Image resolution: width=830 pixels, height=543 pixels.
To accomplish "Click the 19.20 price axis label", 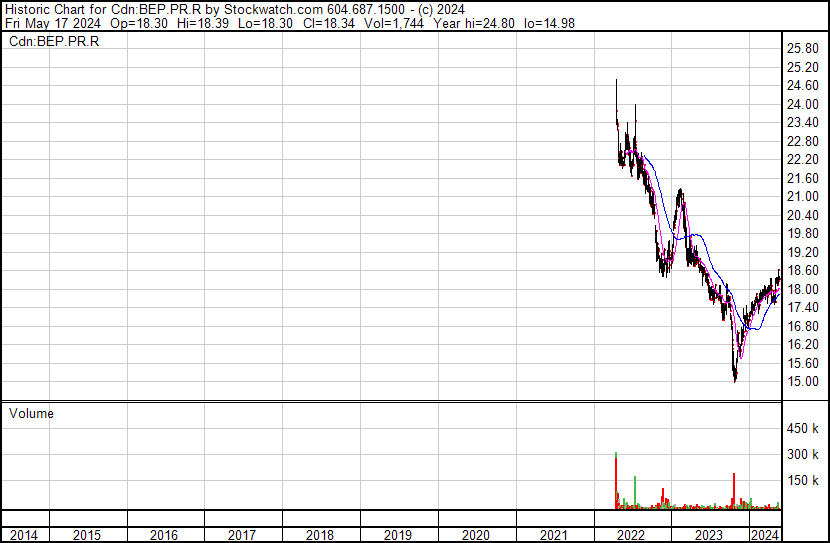I will [803, 252].
